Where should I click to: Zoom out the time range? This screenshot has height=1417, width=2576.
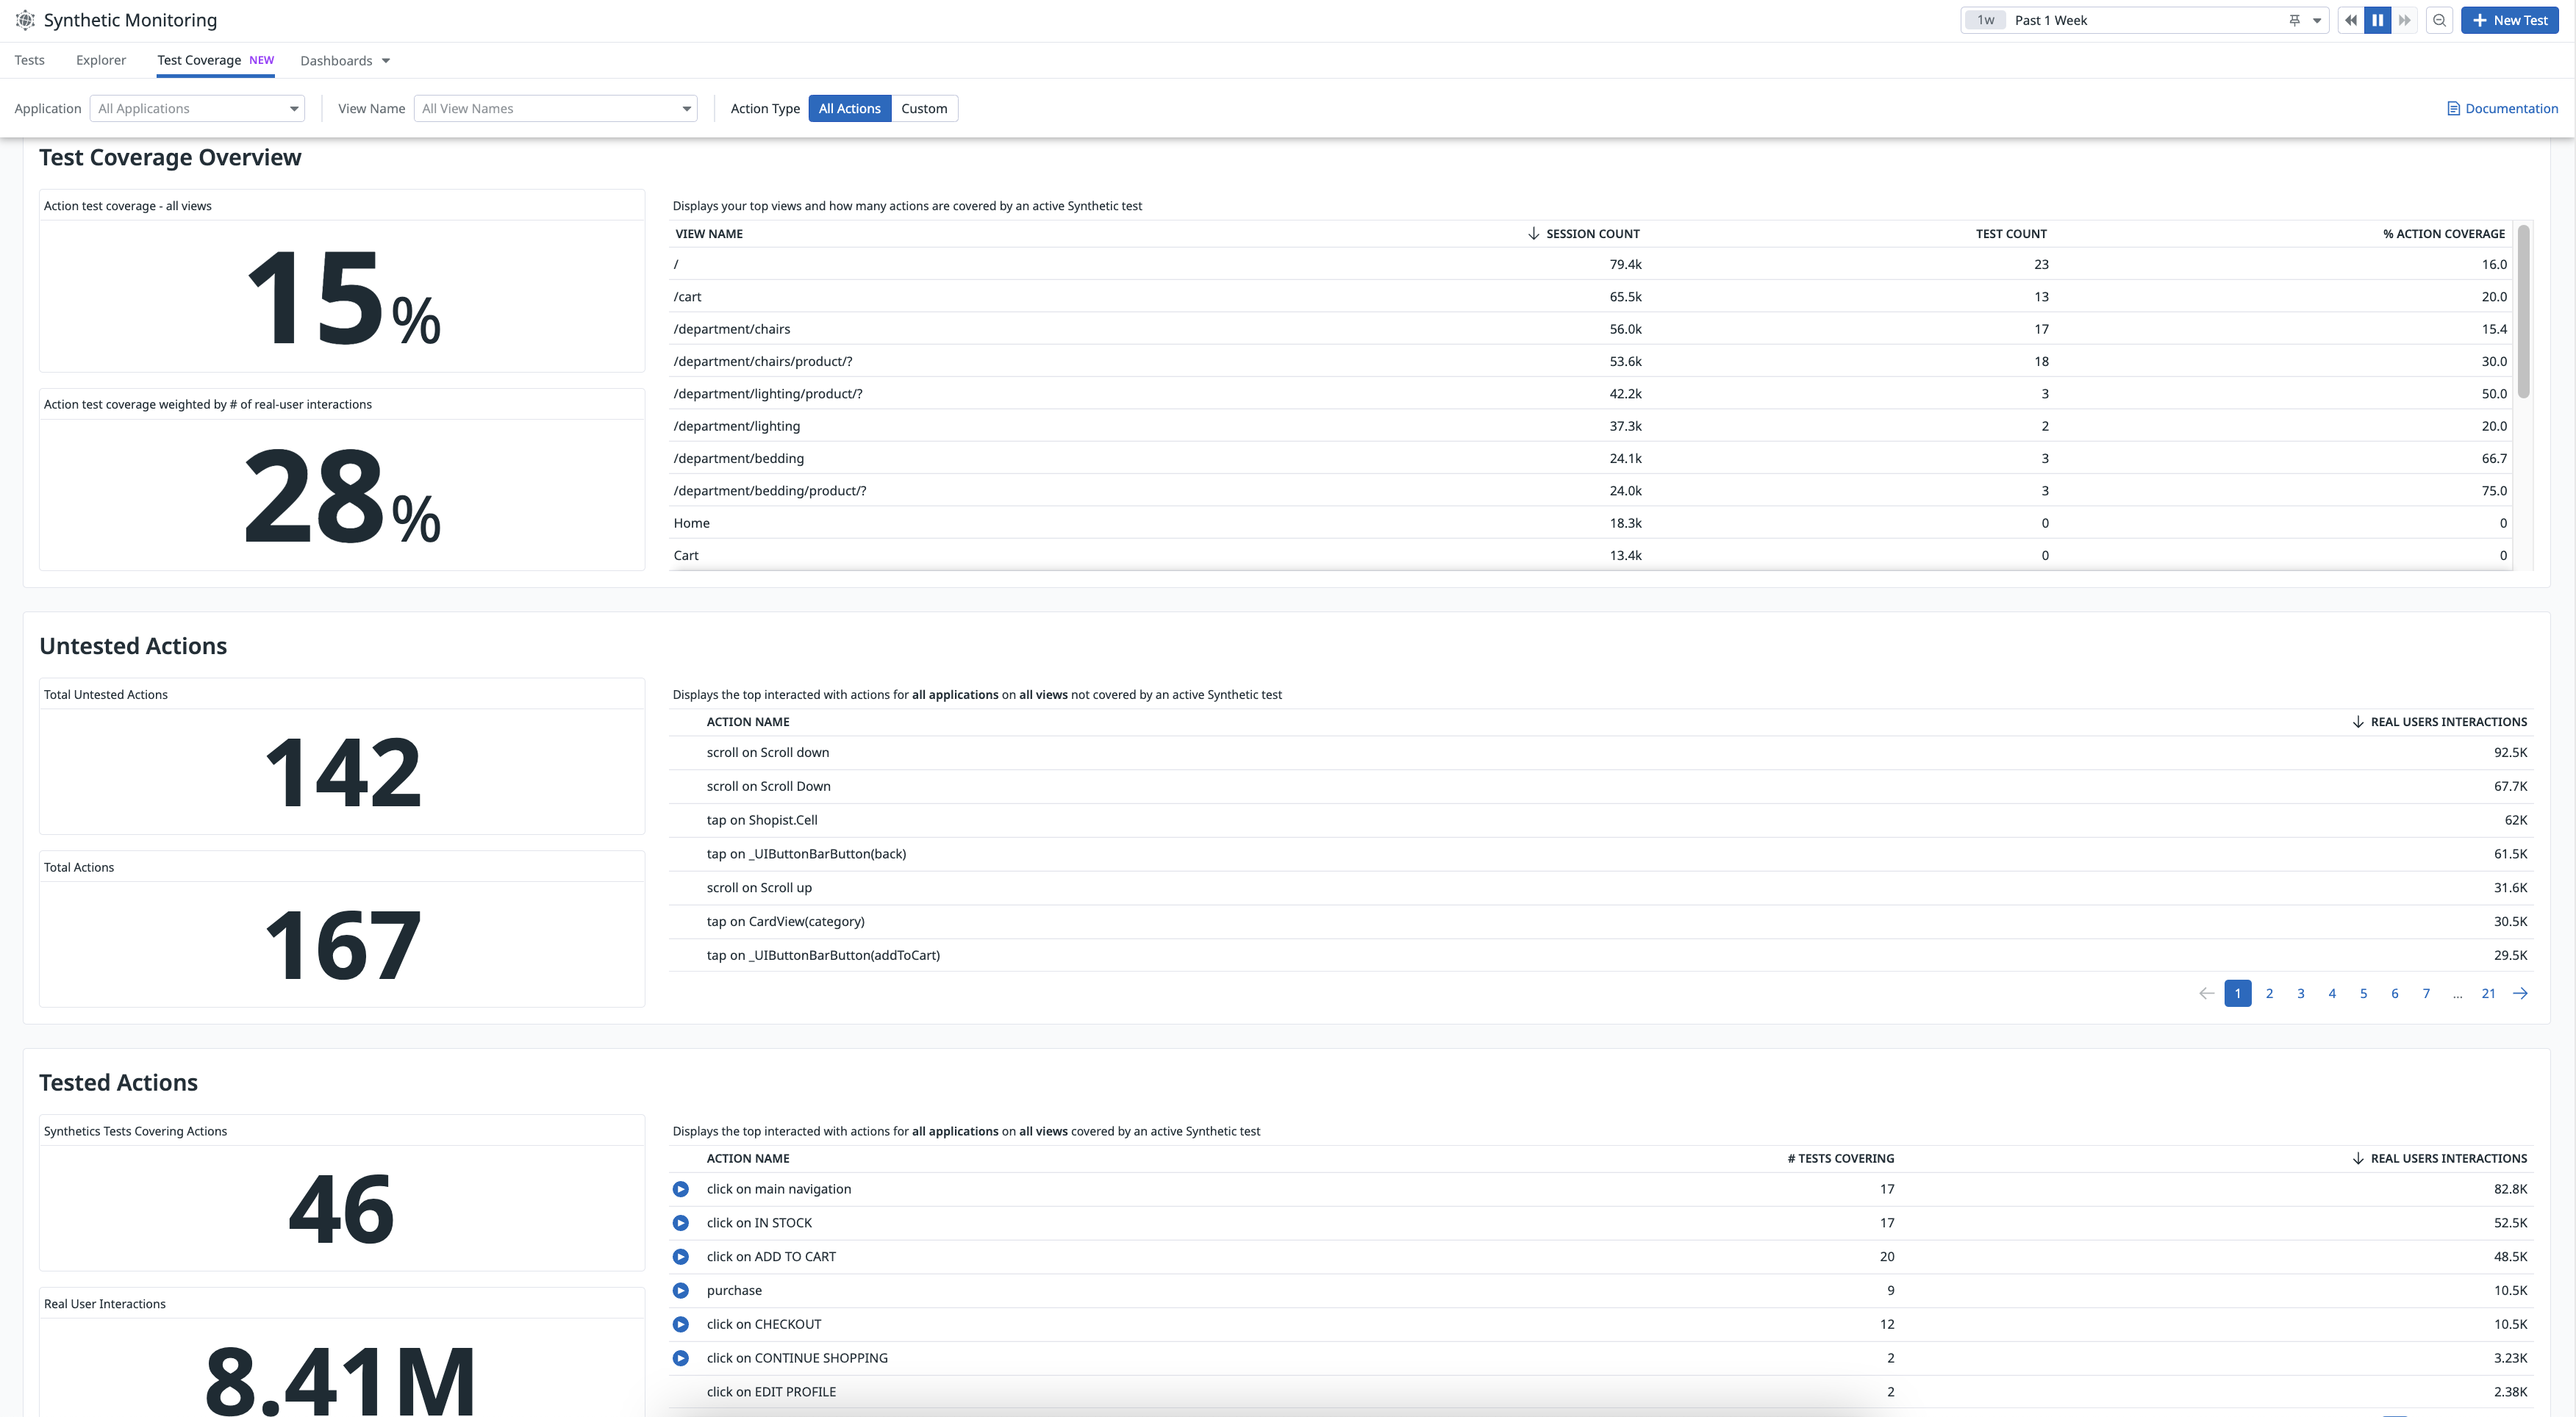click(2439, 20)
